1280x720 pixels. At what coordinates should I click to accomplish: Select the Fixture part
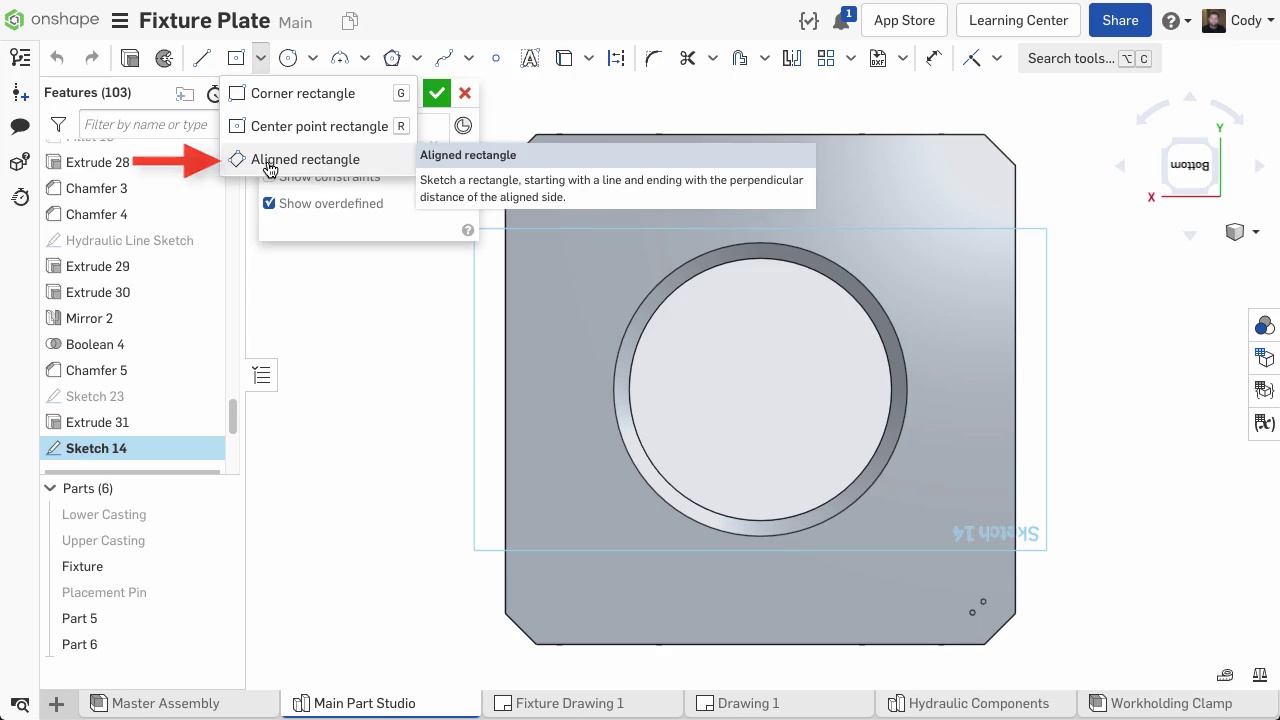click(x=82, y=566)
